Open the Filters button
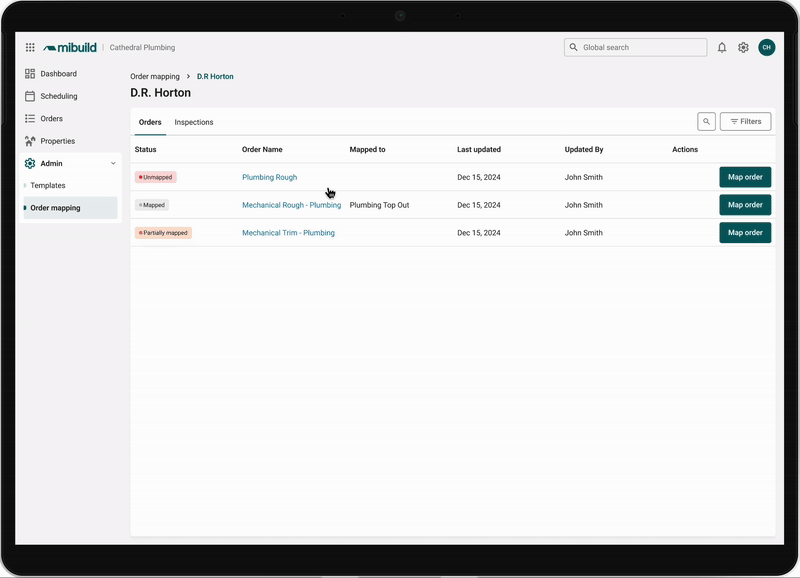Viewport: 800px width, 578px height. click(x=745, y=121)
